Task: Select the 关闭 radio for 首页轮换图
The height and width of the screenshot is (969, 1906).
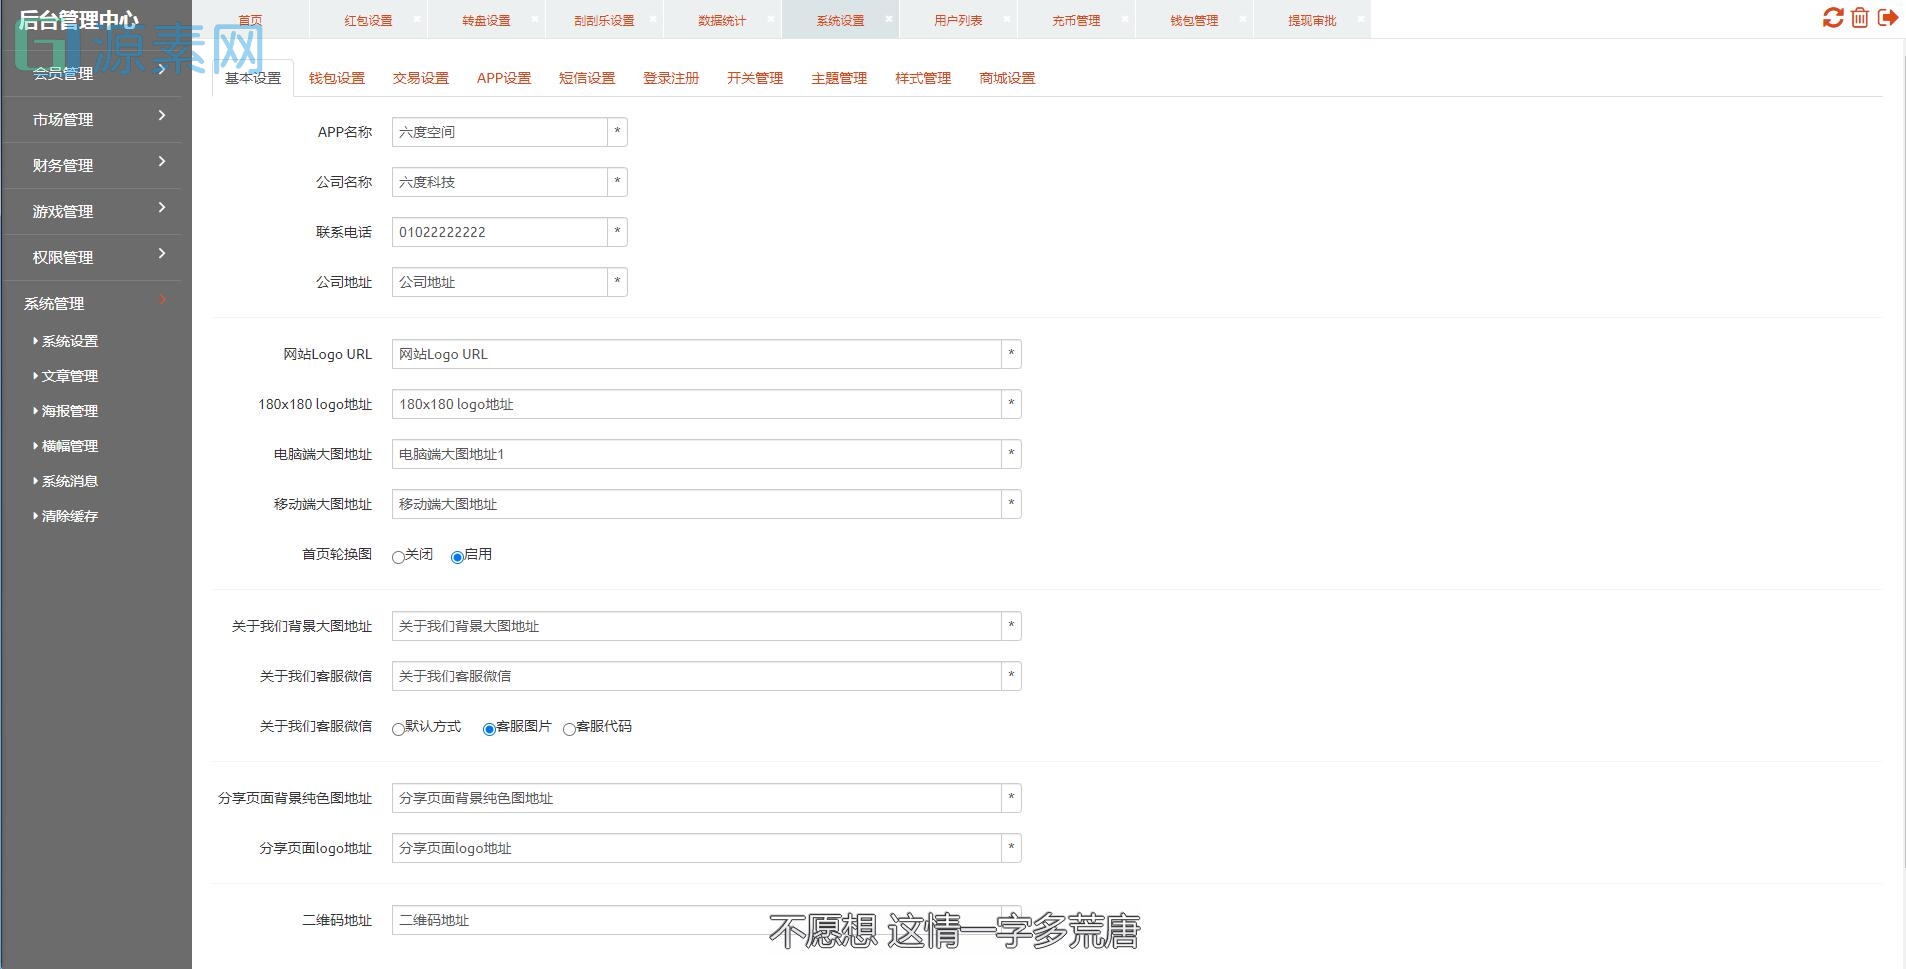Action: click(398, 558)
